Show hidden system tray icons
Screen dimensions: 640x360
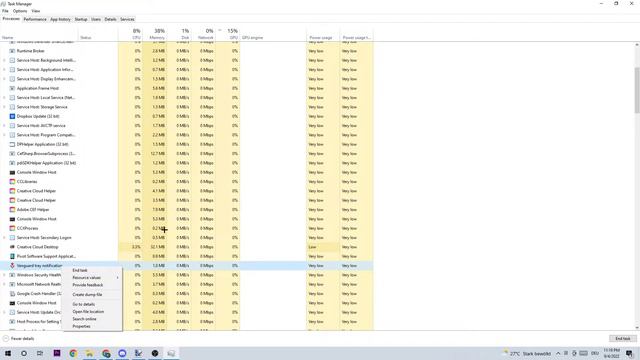558,353
